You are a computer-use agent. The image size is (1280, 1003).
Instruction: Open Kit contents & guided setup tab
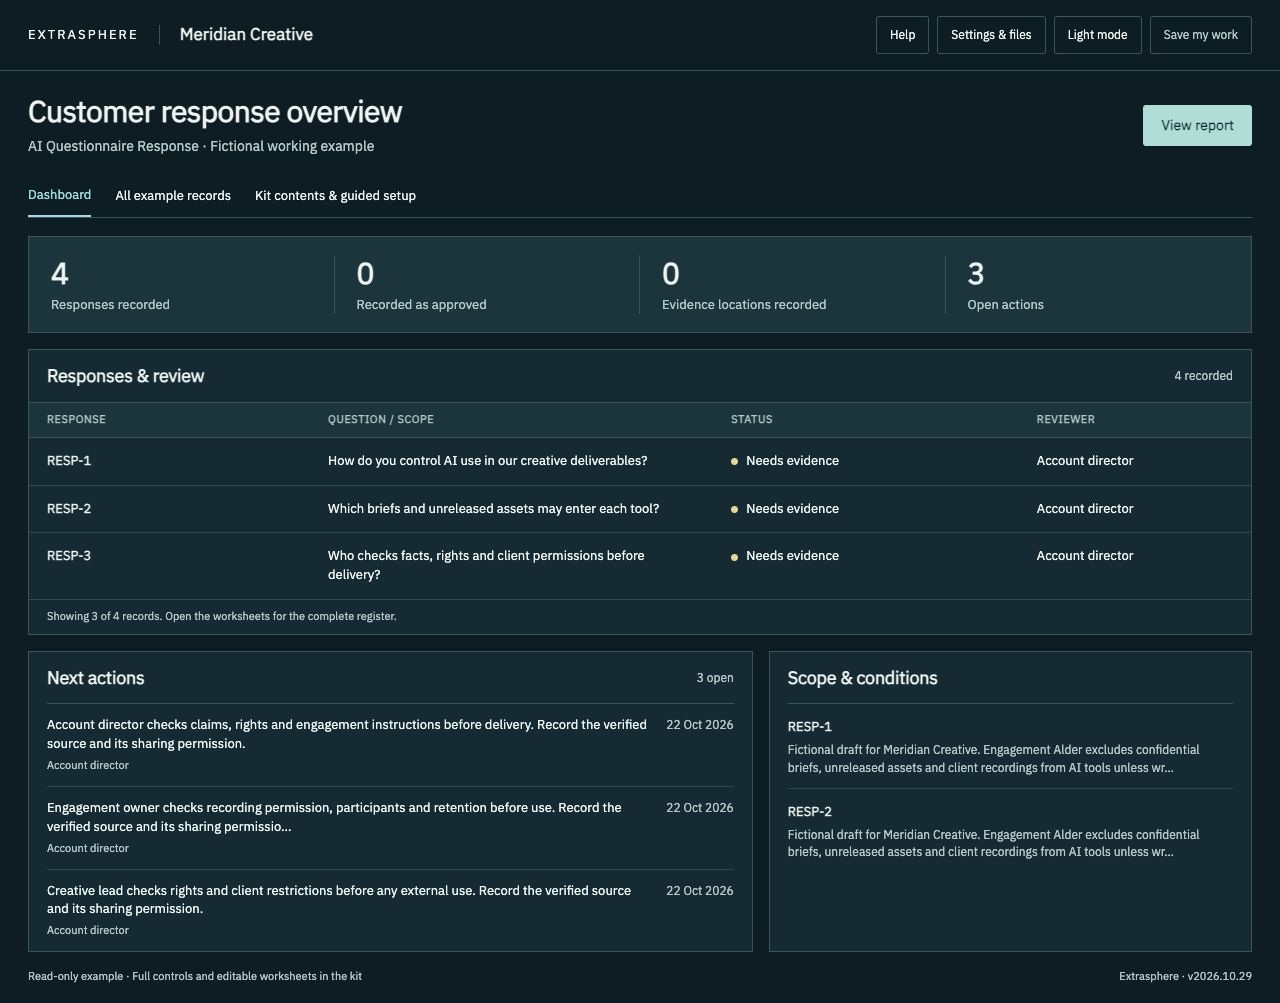(335, 196)
